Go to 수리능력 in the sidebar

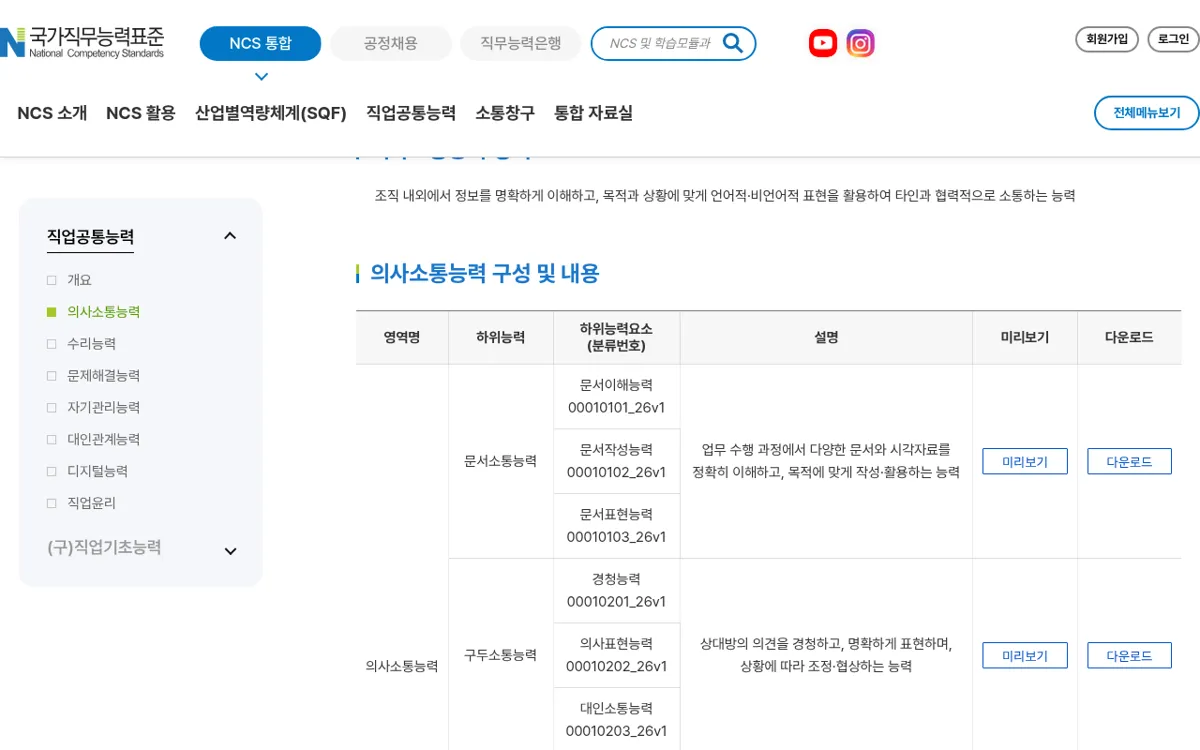[x=91, y=344]
